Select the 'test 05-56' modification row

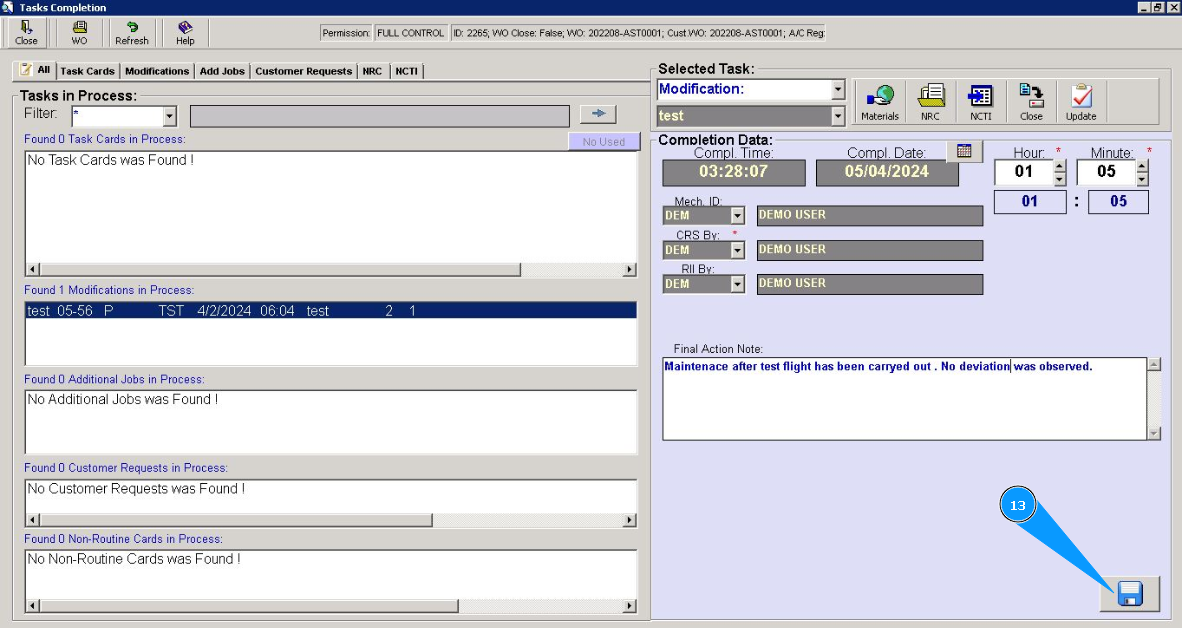click(x=330, y=311)
